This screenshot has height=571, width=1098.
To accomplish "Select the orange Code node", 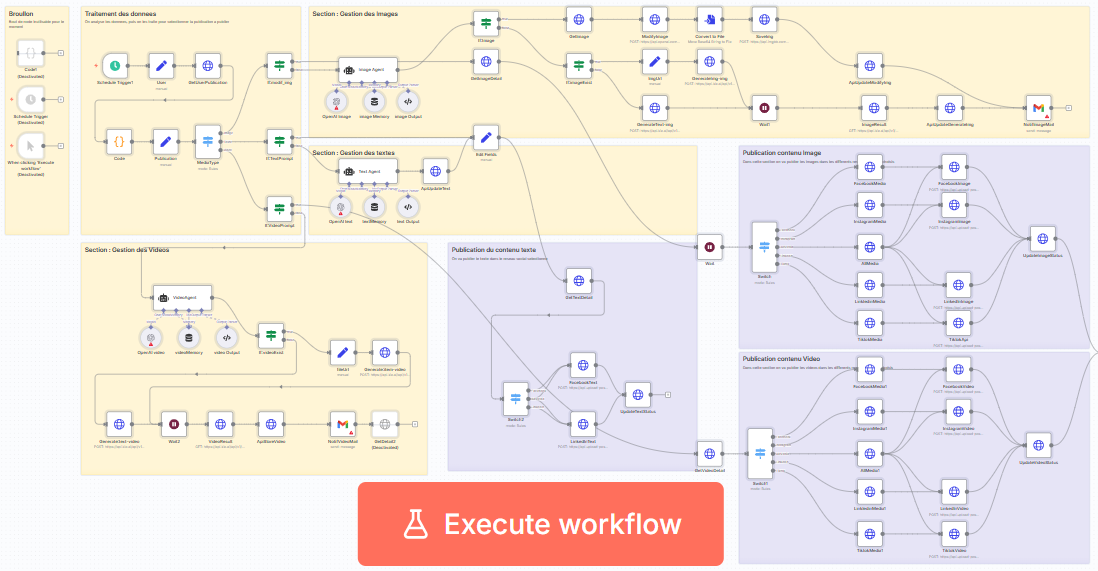I will tap(119, 141).
